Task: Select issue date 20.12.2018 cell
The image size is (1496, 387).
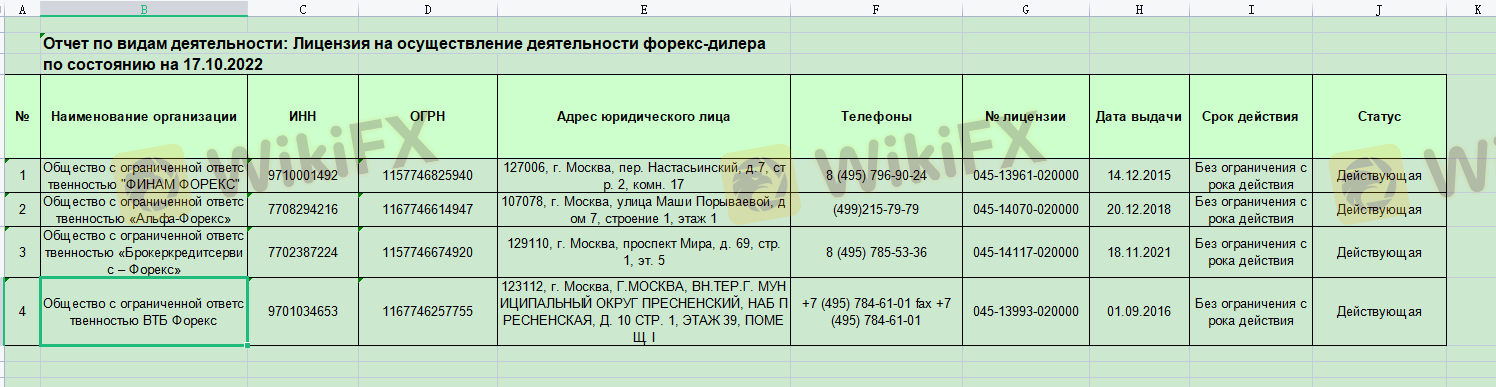Action: pos(1139,209)
